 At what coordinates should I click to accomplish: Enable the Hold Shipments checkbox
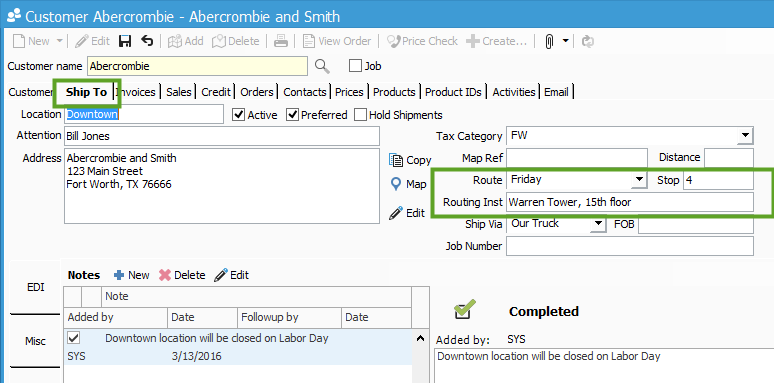pos(361,115)
